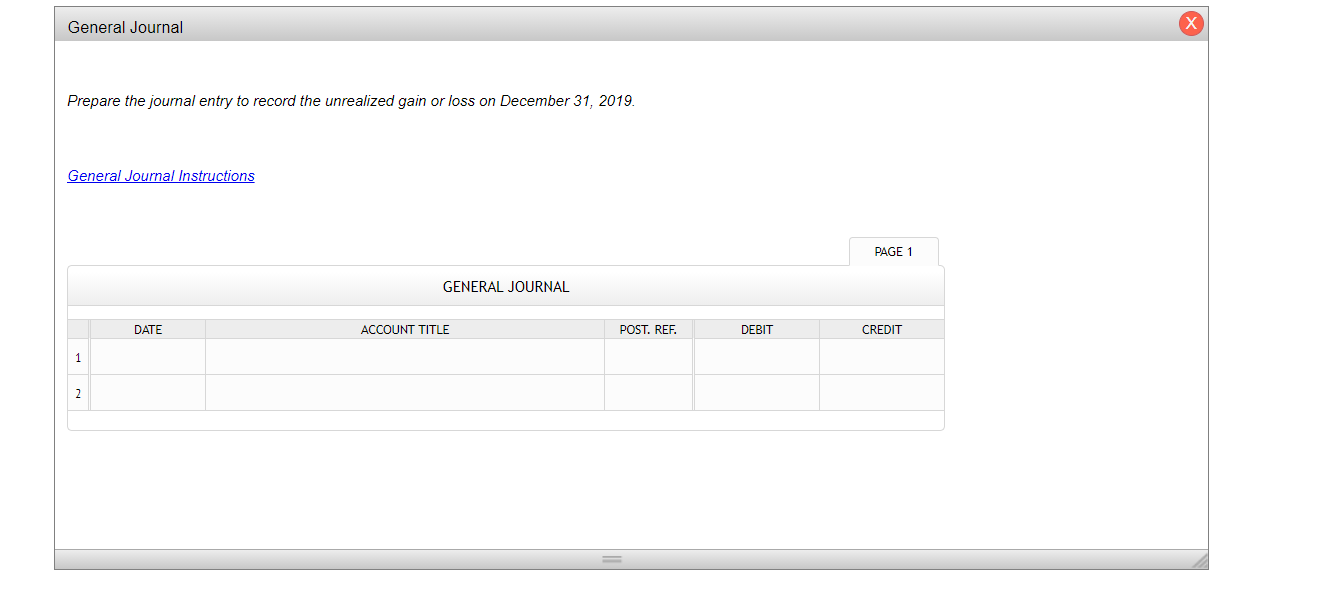Click the DATE column header
The image size is (1317, 595).
pyautogui.click(x=147, y=329)
